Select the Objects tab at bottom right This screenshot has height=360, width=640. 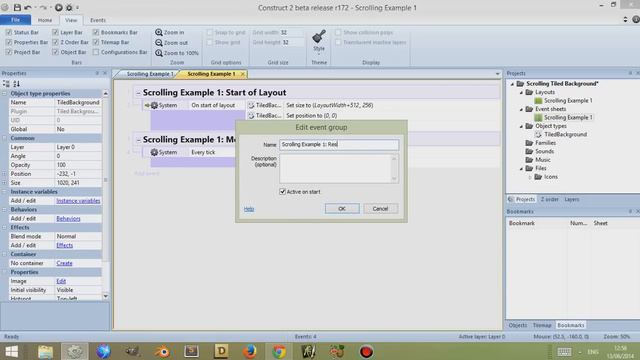(518, 325)
